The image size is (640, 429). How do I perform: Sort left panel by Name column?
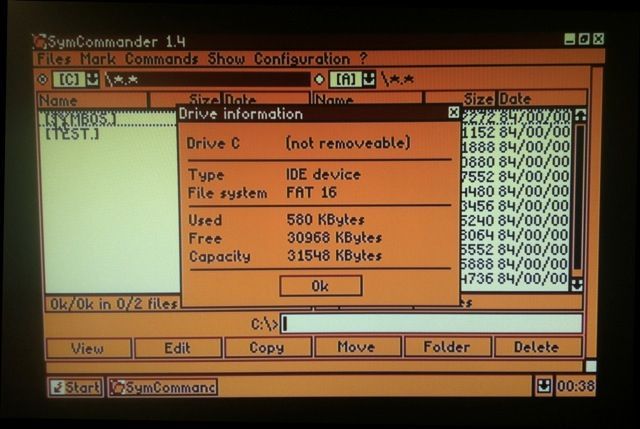[x=93, y=100]
